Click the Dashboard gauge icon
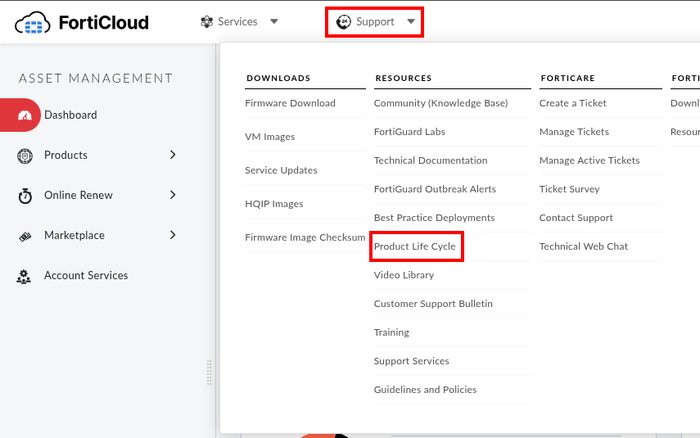This screenshot has width=700, height=438. 26,115
